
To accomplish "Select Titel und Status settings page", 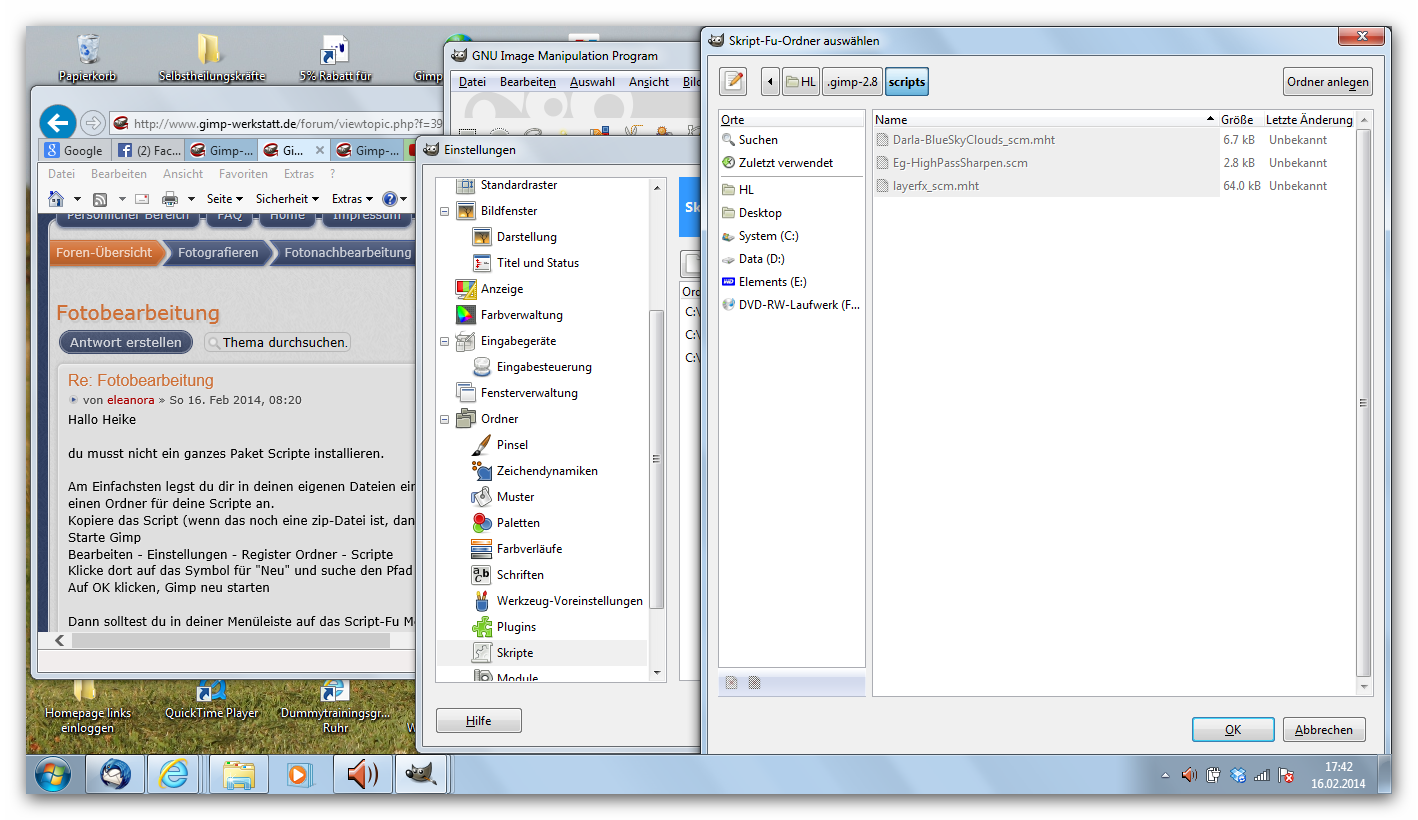I will (537, 263).
